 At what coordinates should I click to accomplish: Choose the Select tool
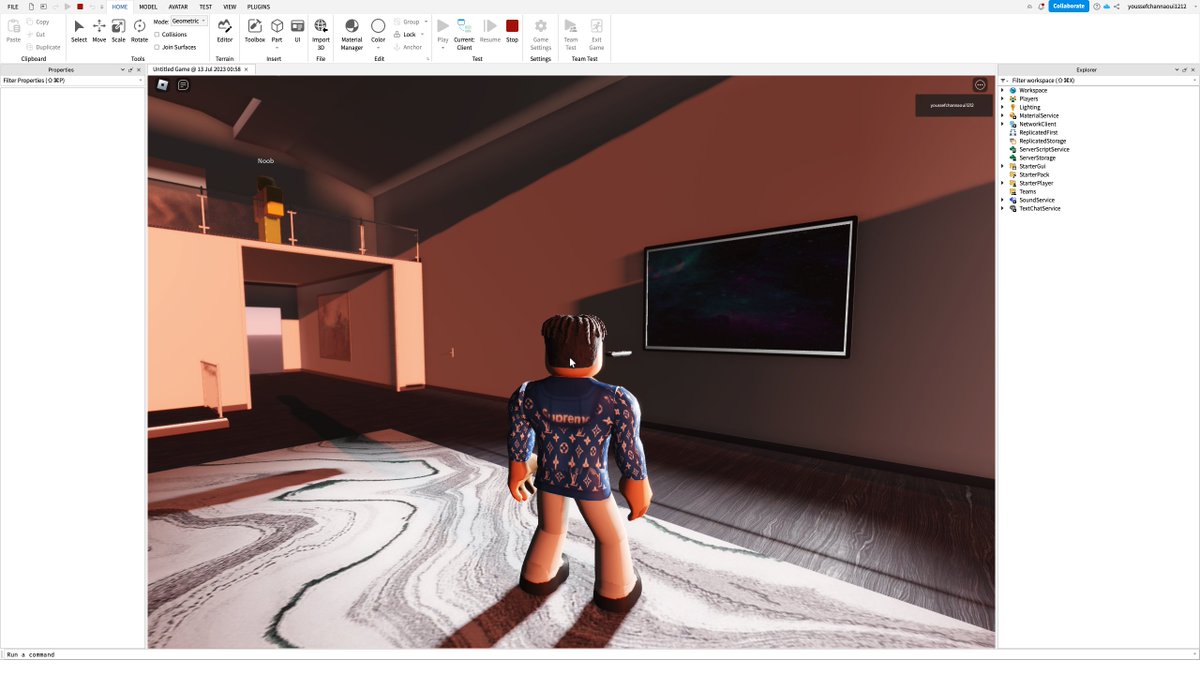[x=79, y=30]
